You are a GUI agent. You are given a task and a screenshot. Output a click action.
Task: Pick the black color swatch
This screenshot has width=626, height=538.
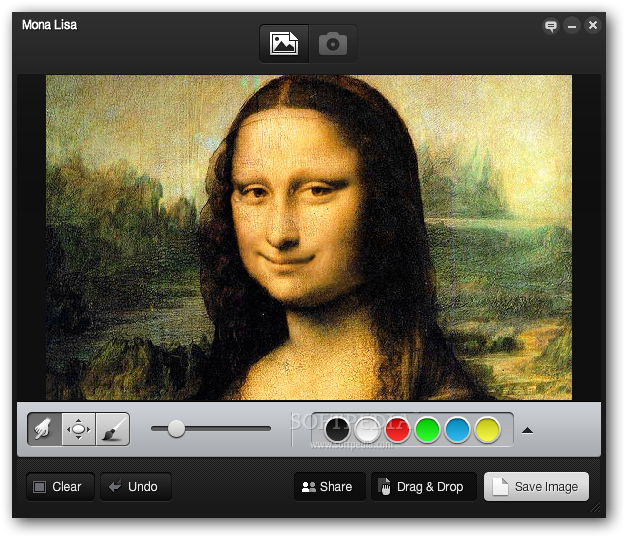click(x=337, y=429)
